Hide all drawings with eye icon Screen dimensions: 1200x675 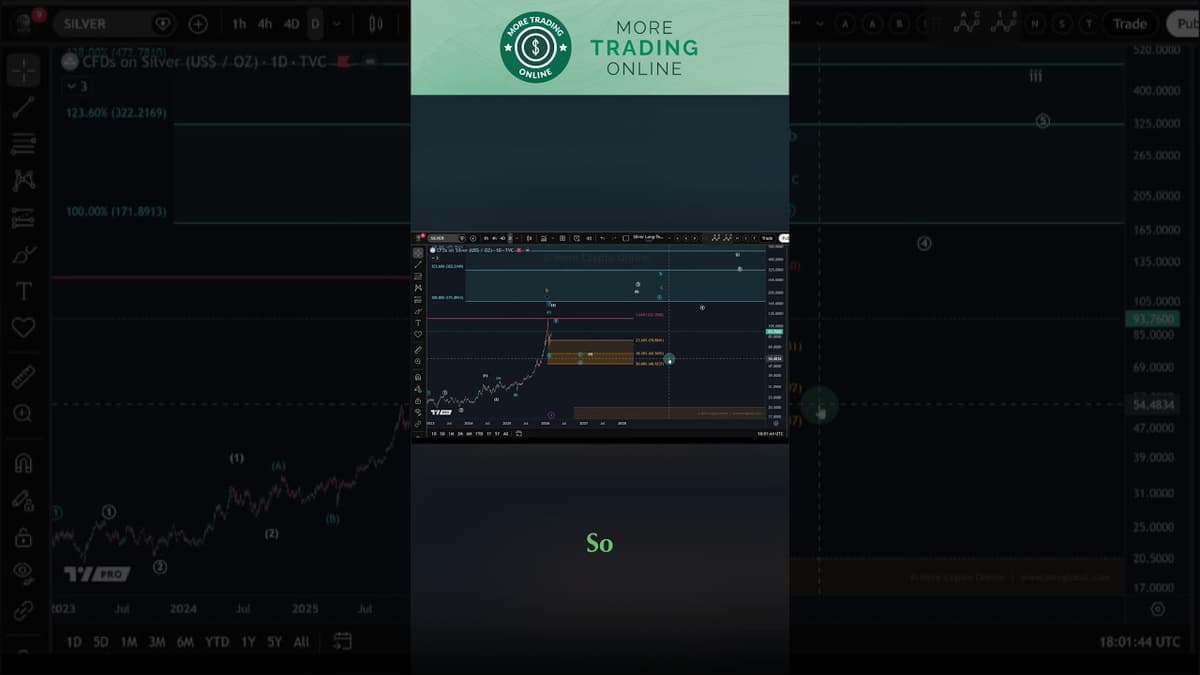24,572
